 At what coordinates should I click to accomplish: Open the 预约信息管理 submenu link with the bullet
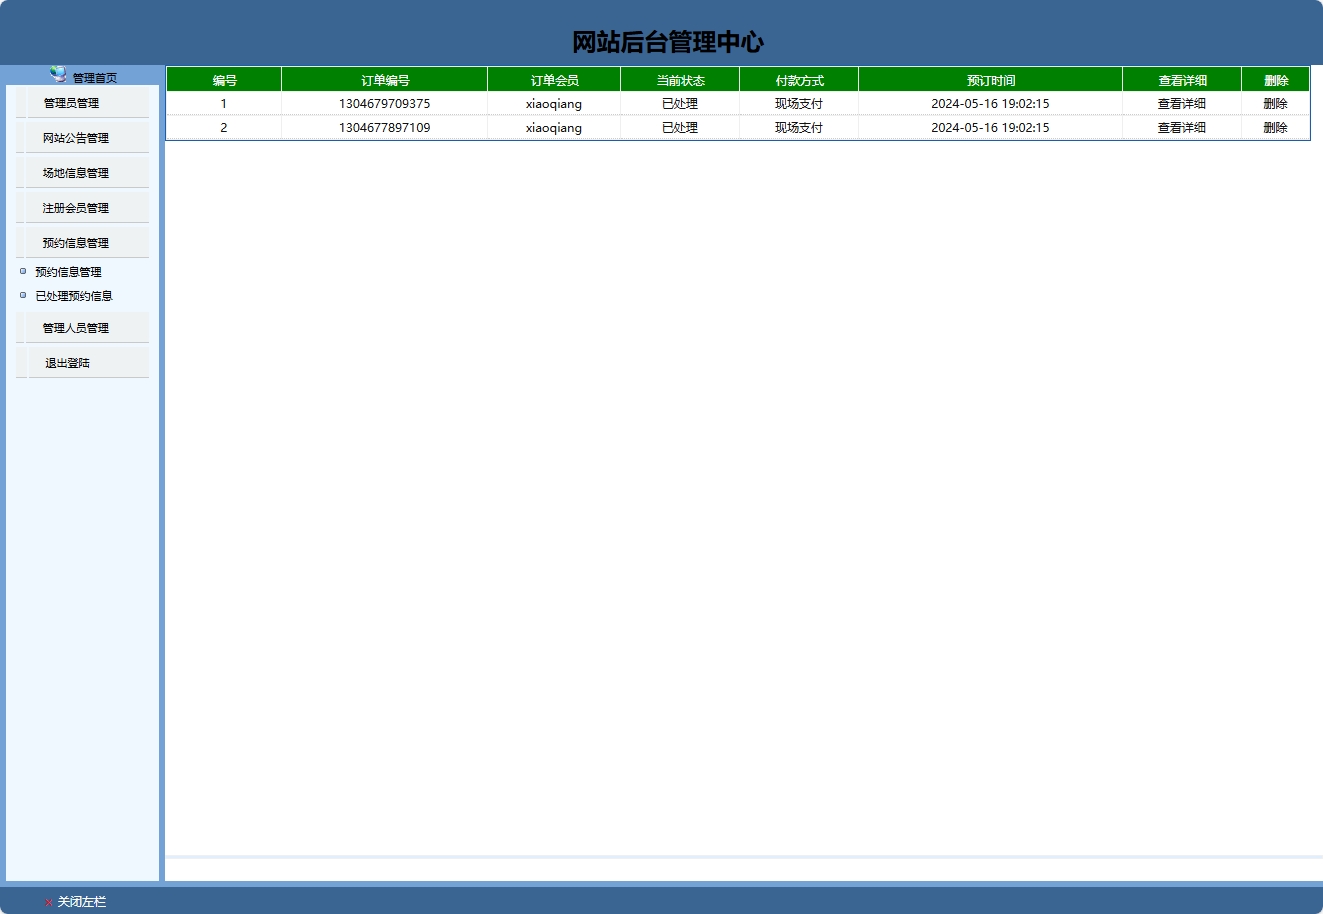[x=68, y=272]
